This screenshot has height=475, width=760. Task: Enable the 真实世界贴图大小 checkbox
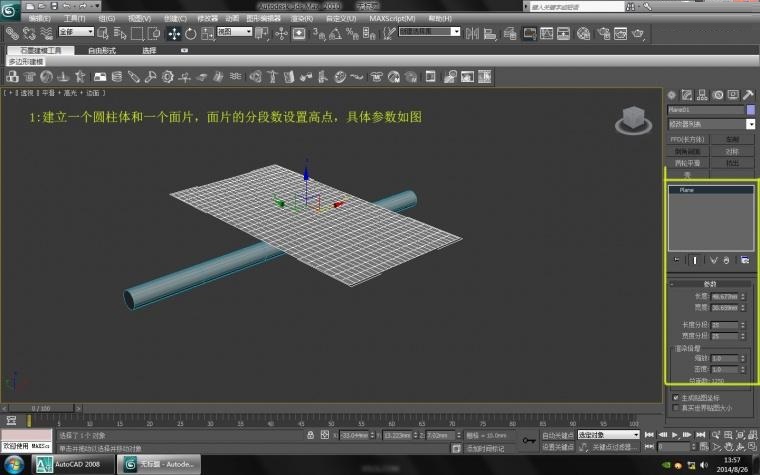(x=676, y=408)
